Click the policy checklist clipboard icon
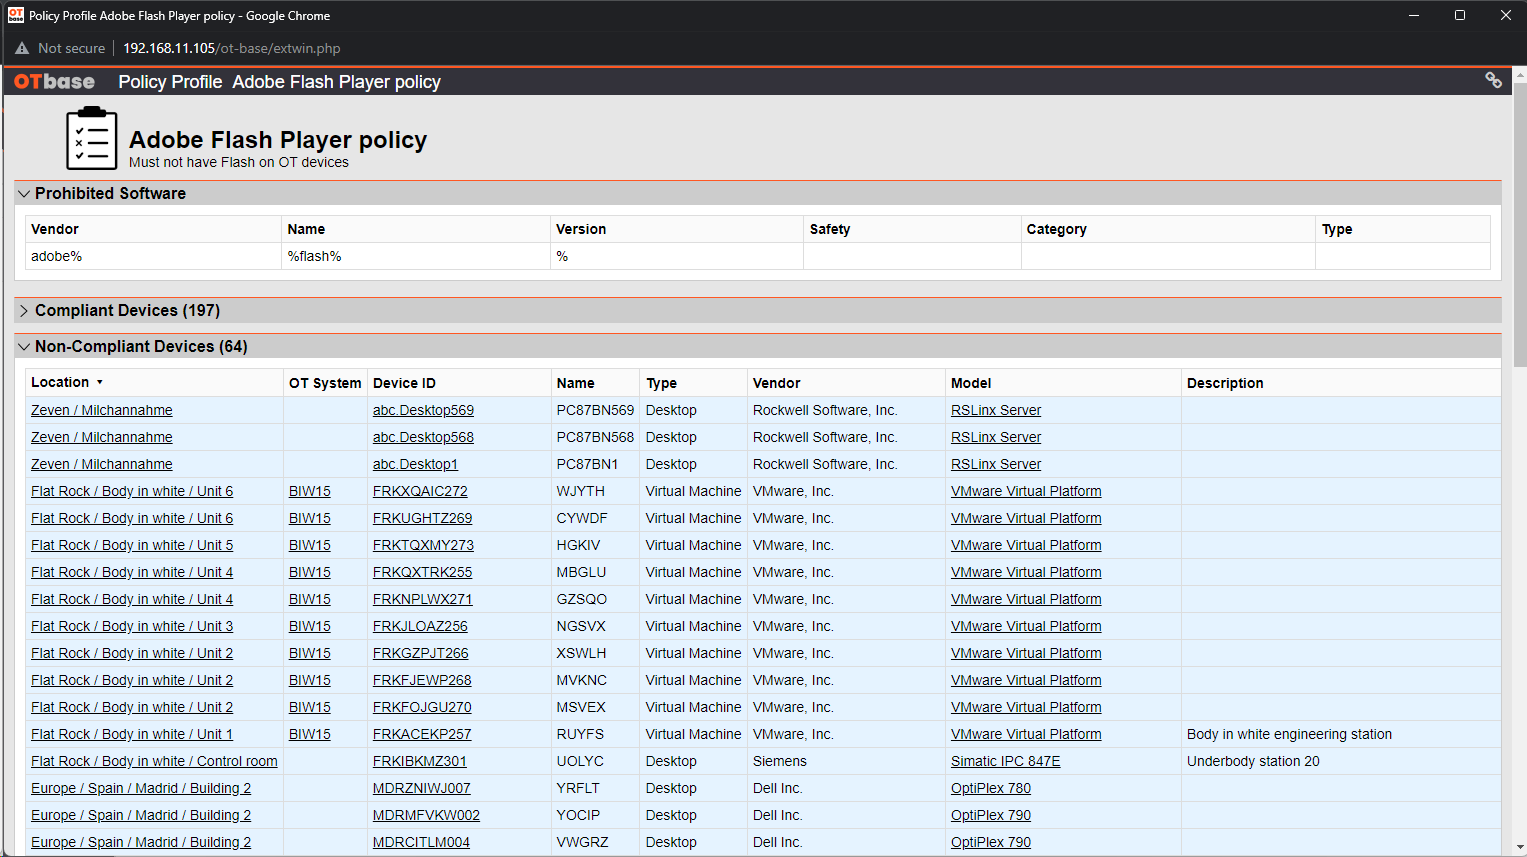 pos(91,138)
